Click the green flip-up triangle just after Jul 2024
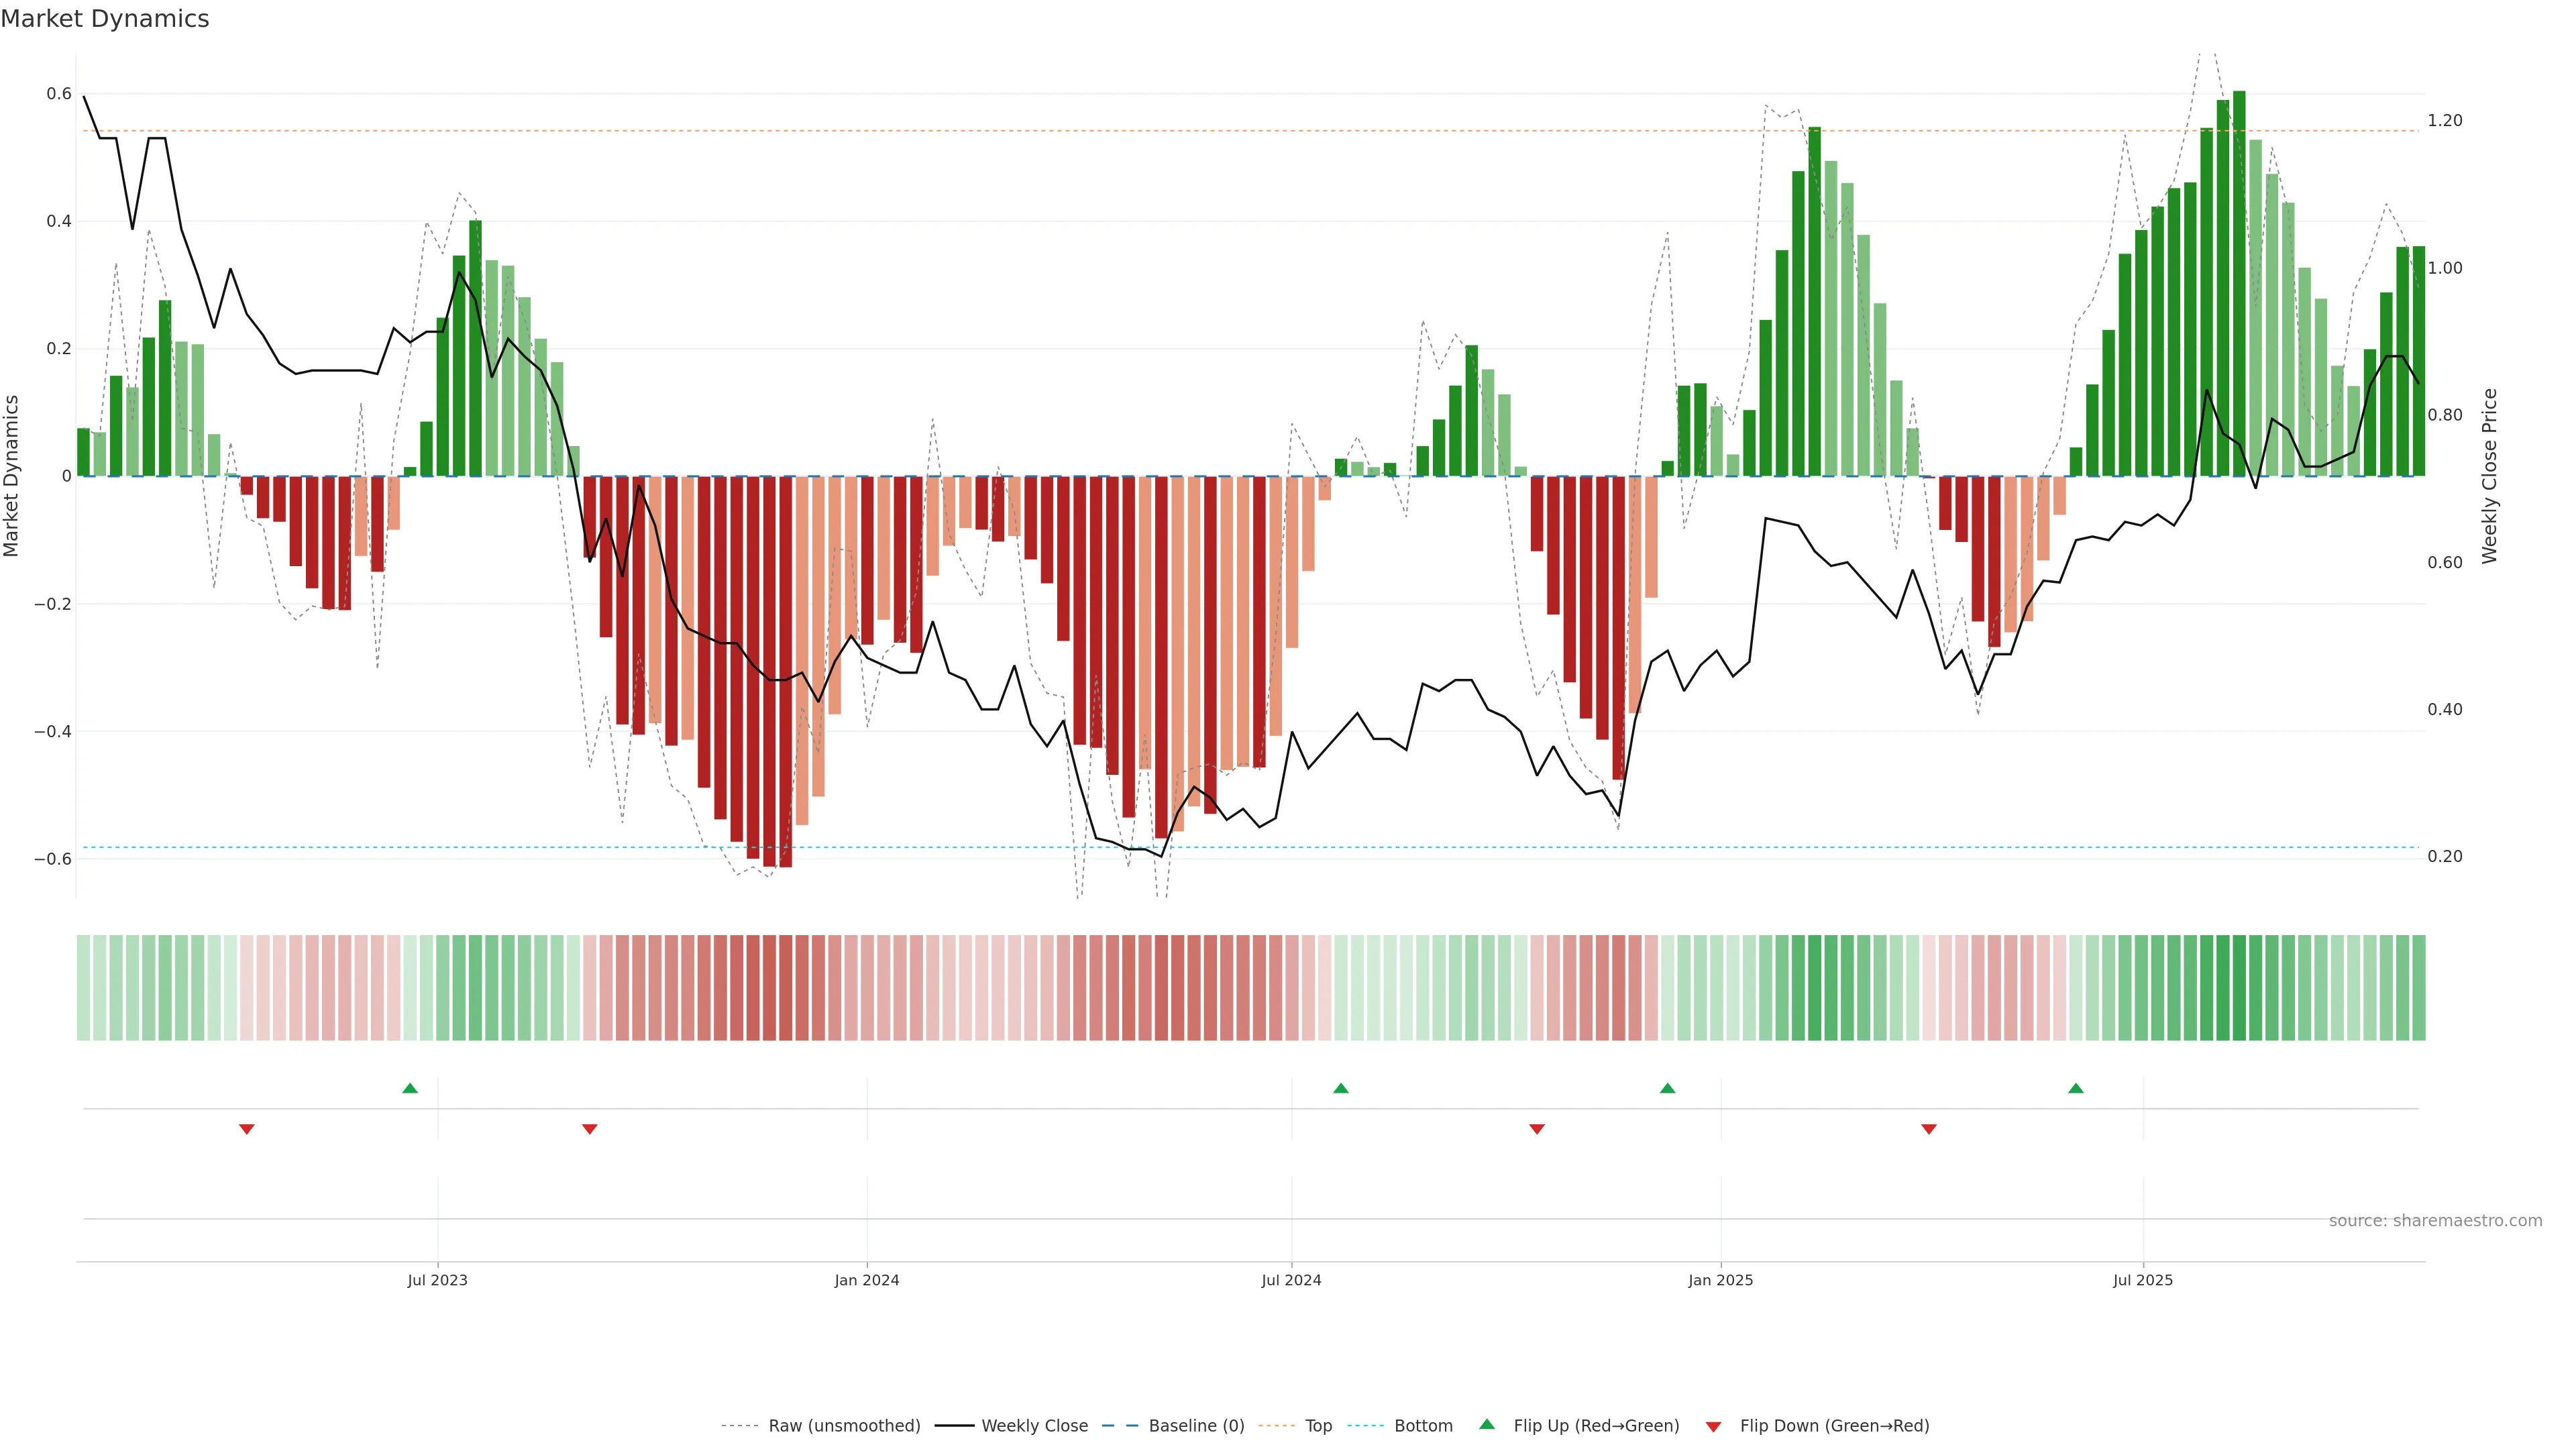Screen dimensions: 2576x1449 (1341, 1088)
